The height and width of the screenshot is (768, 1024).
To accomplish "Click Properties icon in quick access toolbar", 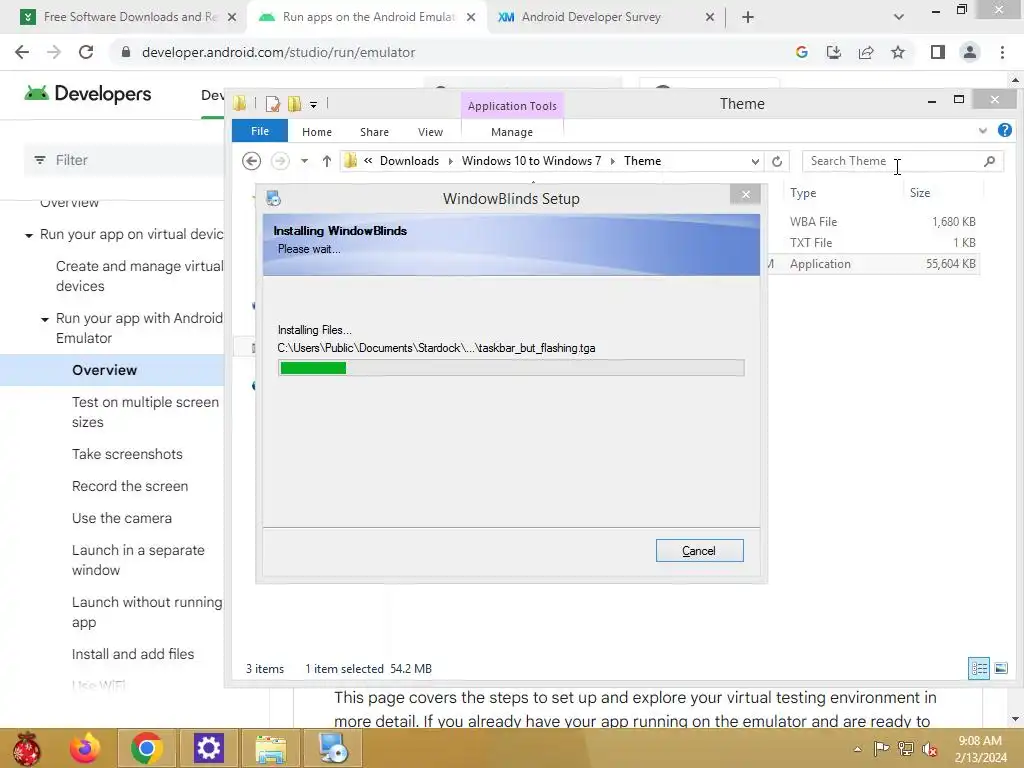I will click(x=272, y=104).
